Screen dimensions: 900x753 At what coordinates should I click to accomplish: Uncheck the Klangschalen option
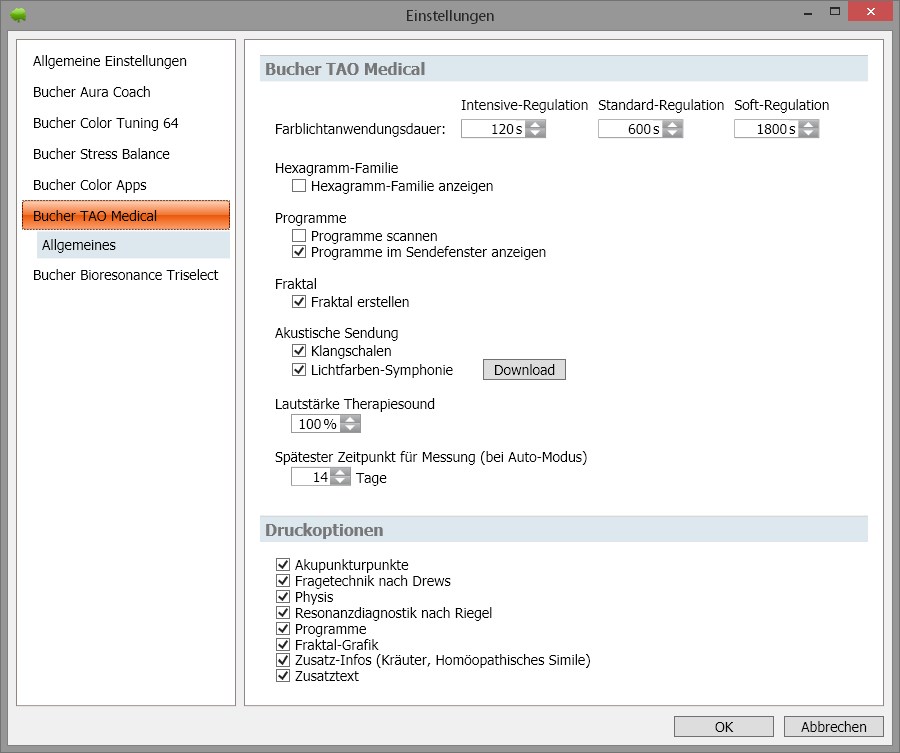click(x=298, y=350)
